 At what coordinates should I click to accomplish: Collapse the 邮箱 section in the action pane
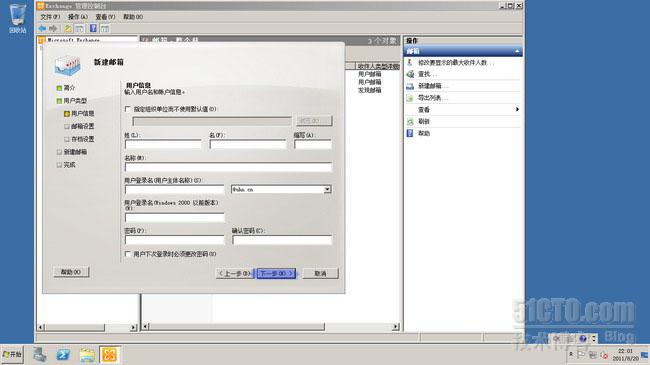tap(517, 51)
